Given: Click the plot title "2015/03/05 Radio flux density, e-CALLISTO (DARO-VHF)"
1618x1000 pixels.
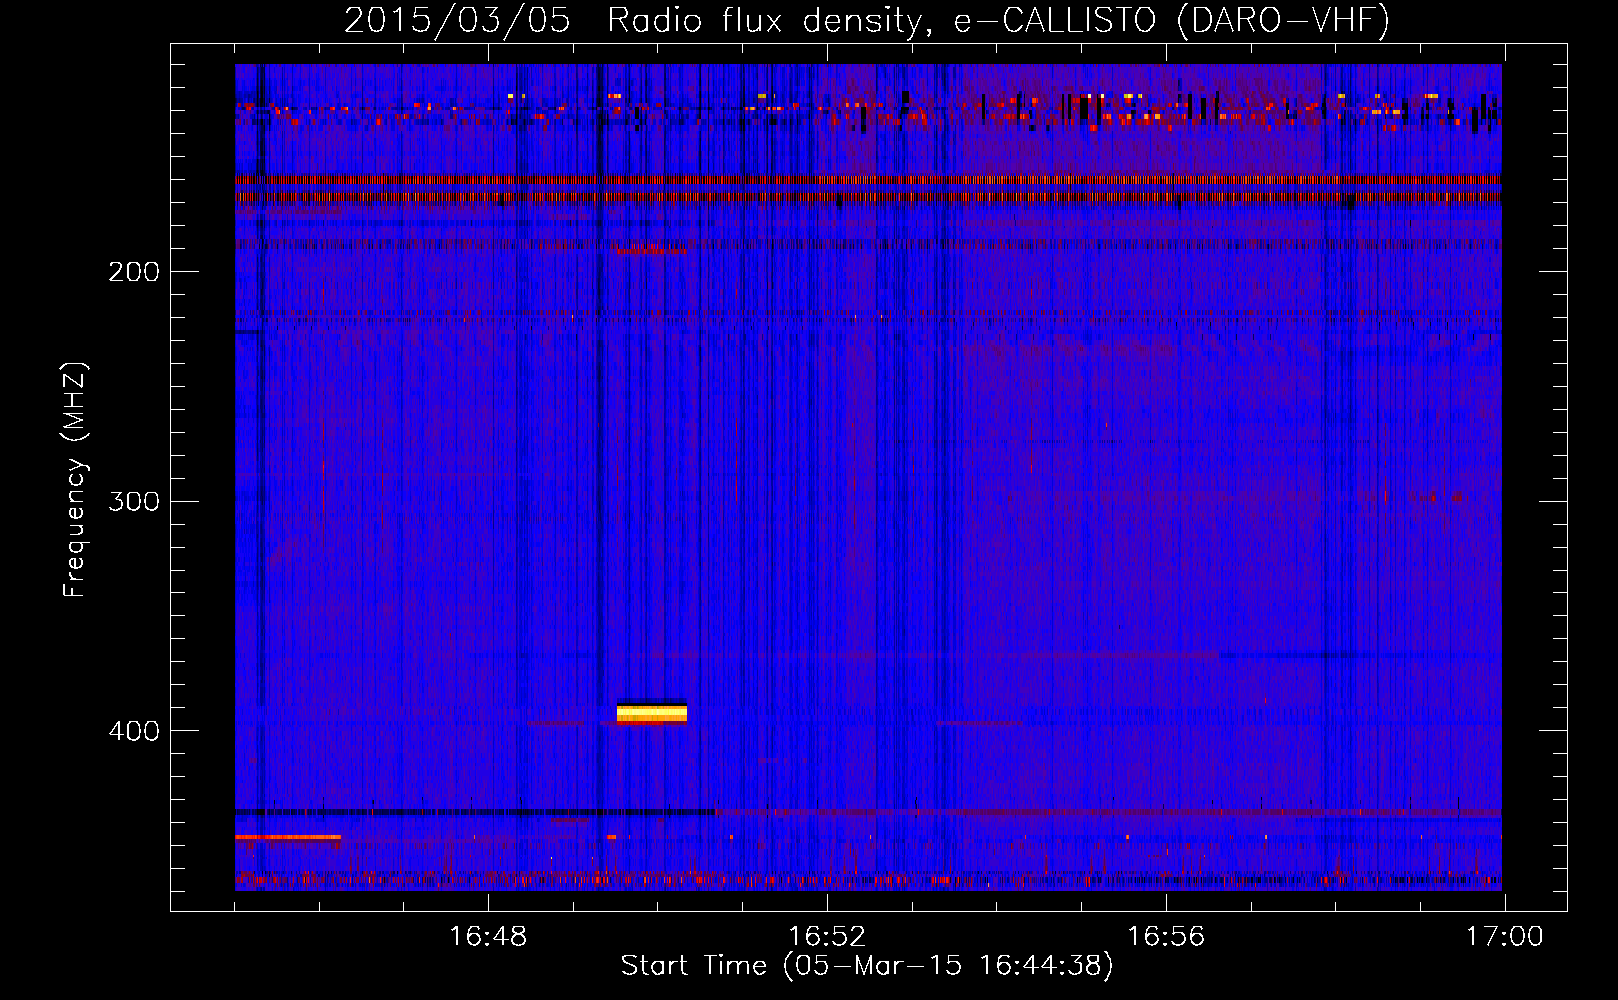Looking at the screenshot, I should [867, 20].
